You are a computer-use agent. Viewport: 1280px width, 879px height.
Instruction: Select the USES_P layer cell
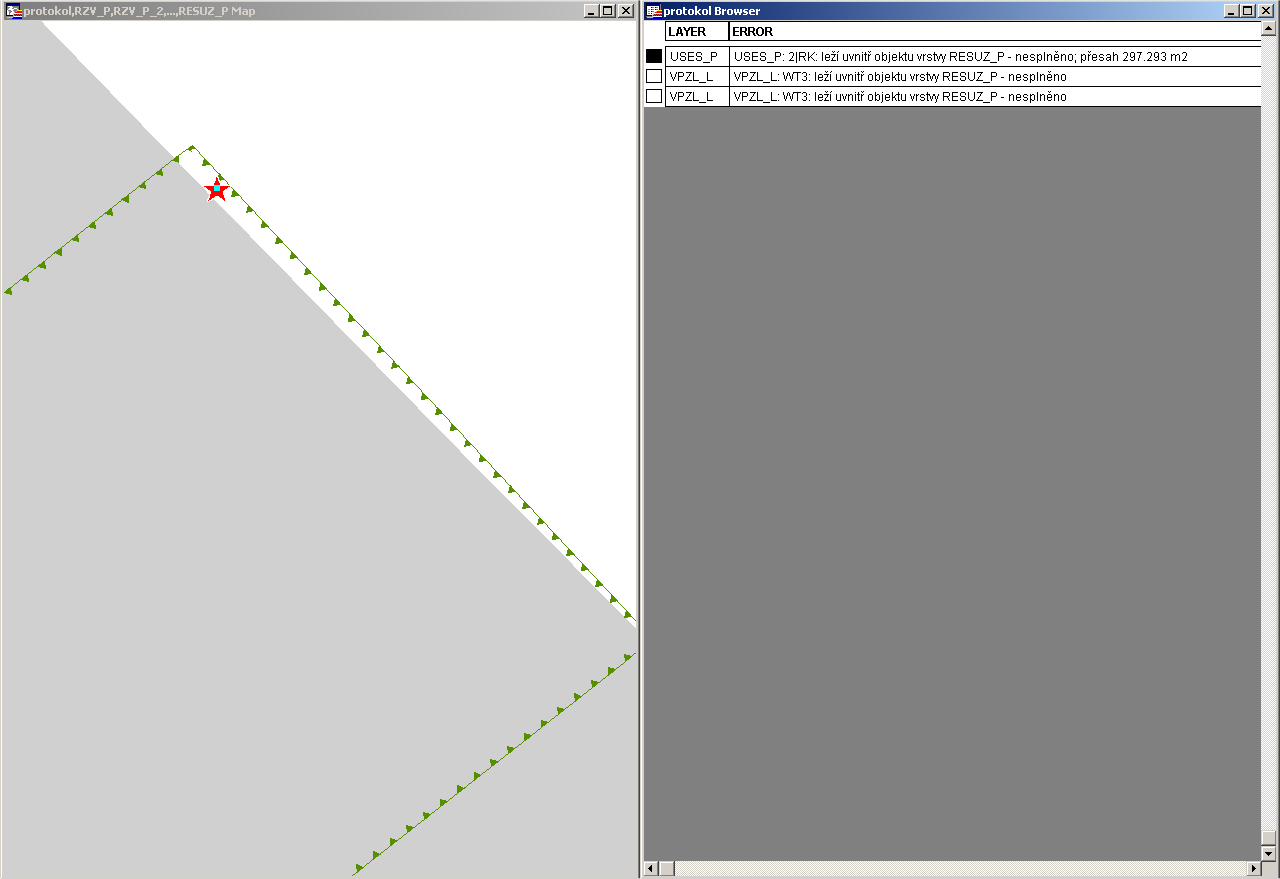coord(697,57)
